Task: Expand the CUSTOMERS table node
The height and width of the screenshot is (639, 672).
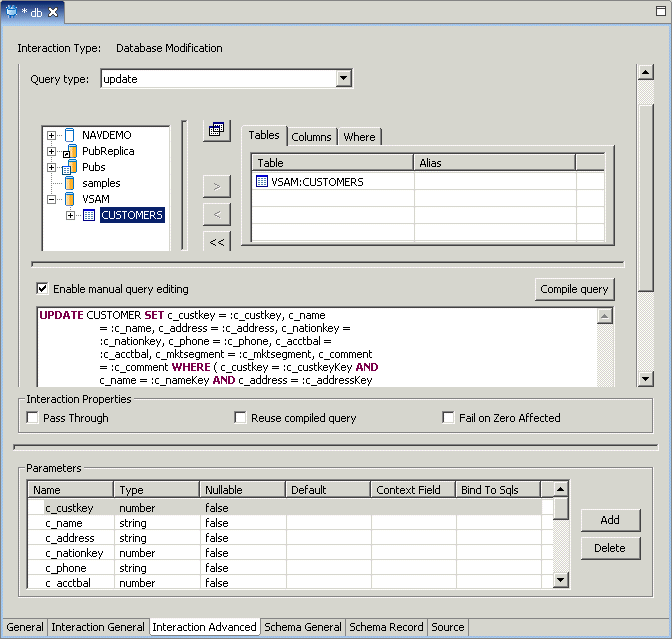Action: (x=71, y=216)
